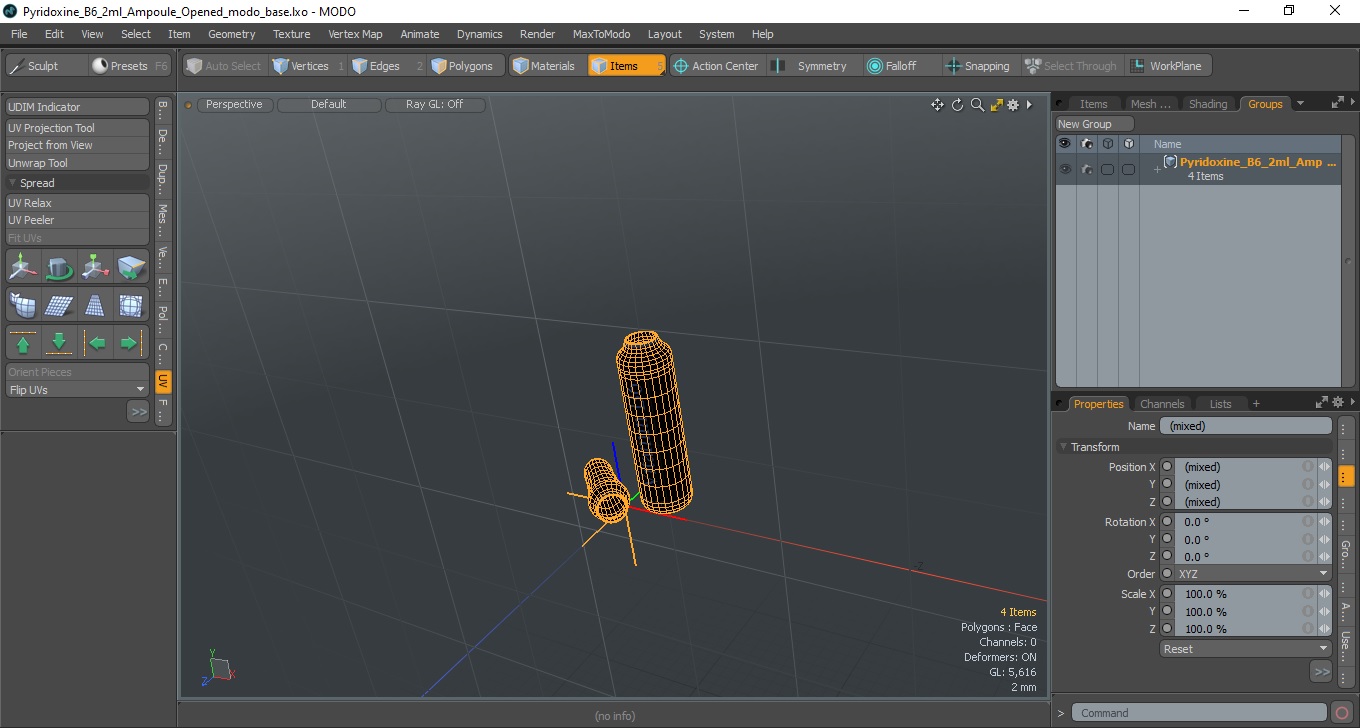Collapse the Spread section

tap(77, 183)
